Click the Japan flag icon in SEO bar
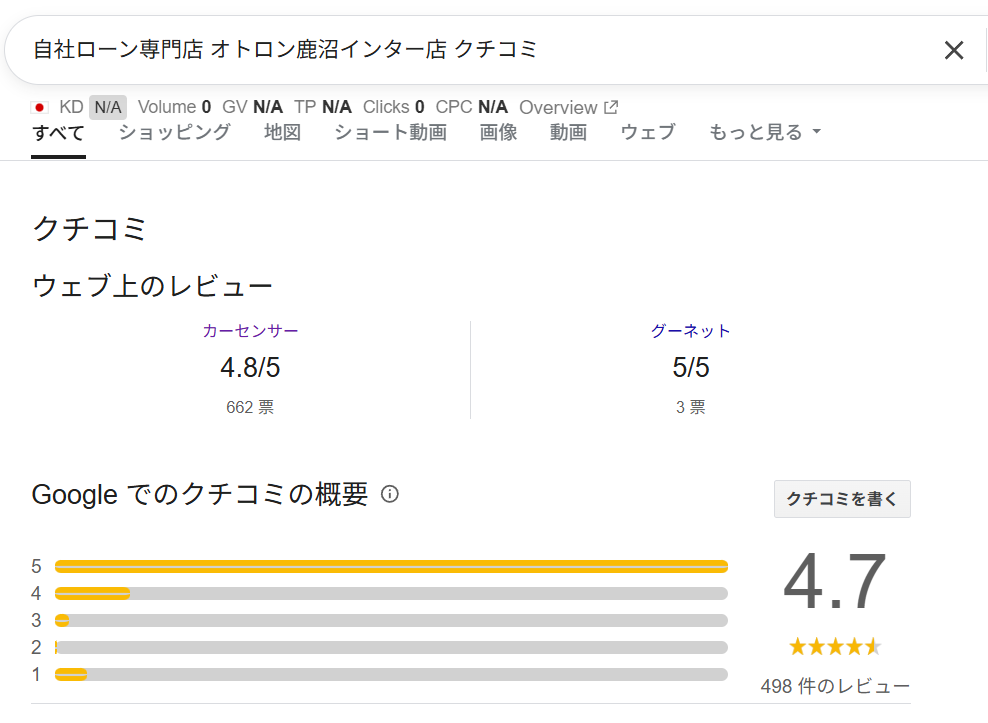Screen dimensions: 988x723 [40, 108]
